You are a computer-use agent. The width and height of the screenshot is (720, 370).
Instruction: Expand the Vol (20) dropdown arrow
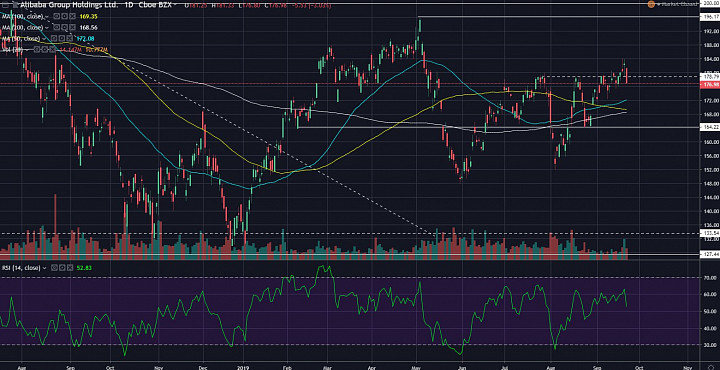point(27,50)
